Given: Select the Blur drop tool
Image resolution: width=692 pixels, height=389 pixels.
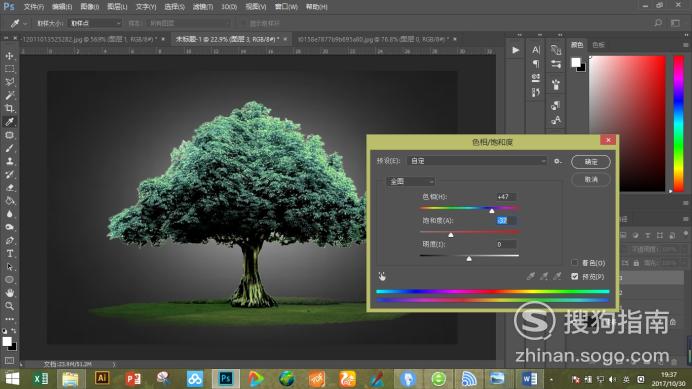Looking at the screenshot, I should click(x=9, y=214).
